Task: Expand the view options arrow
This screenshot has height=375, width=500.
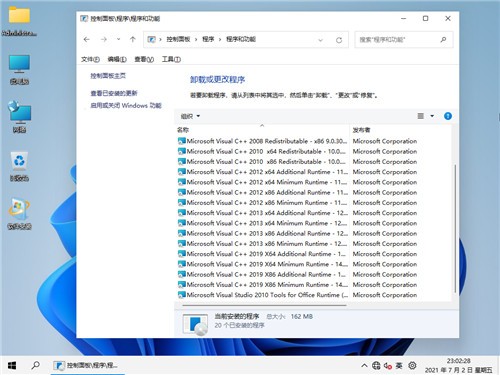Action: tap(432, 116)
